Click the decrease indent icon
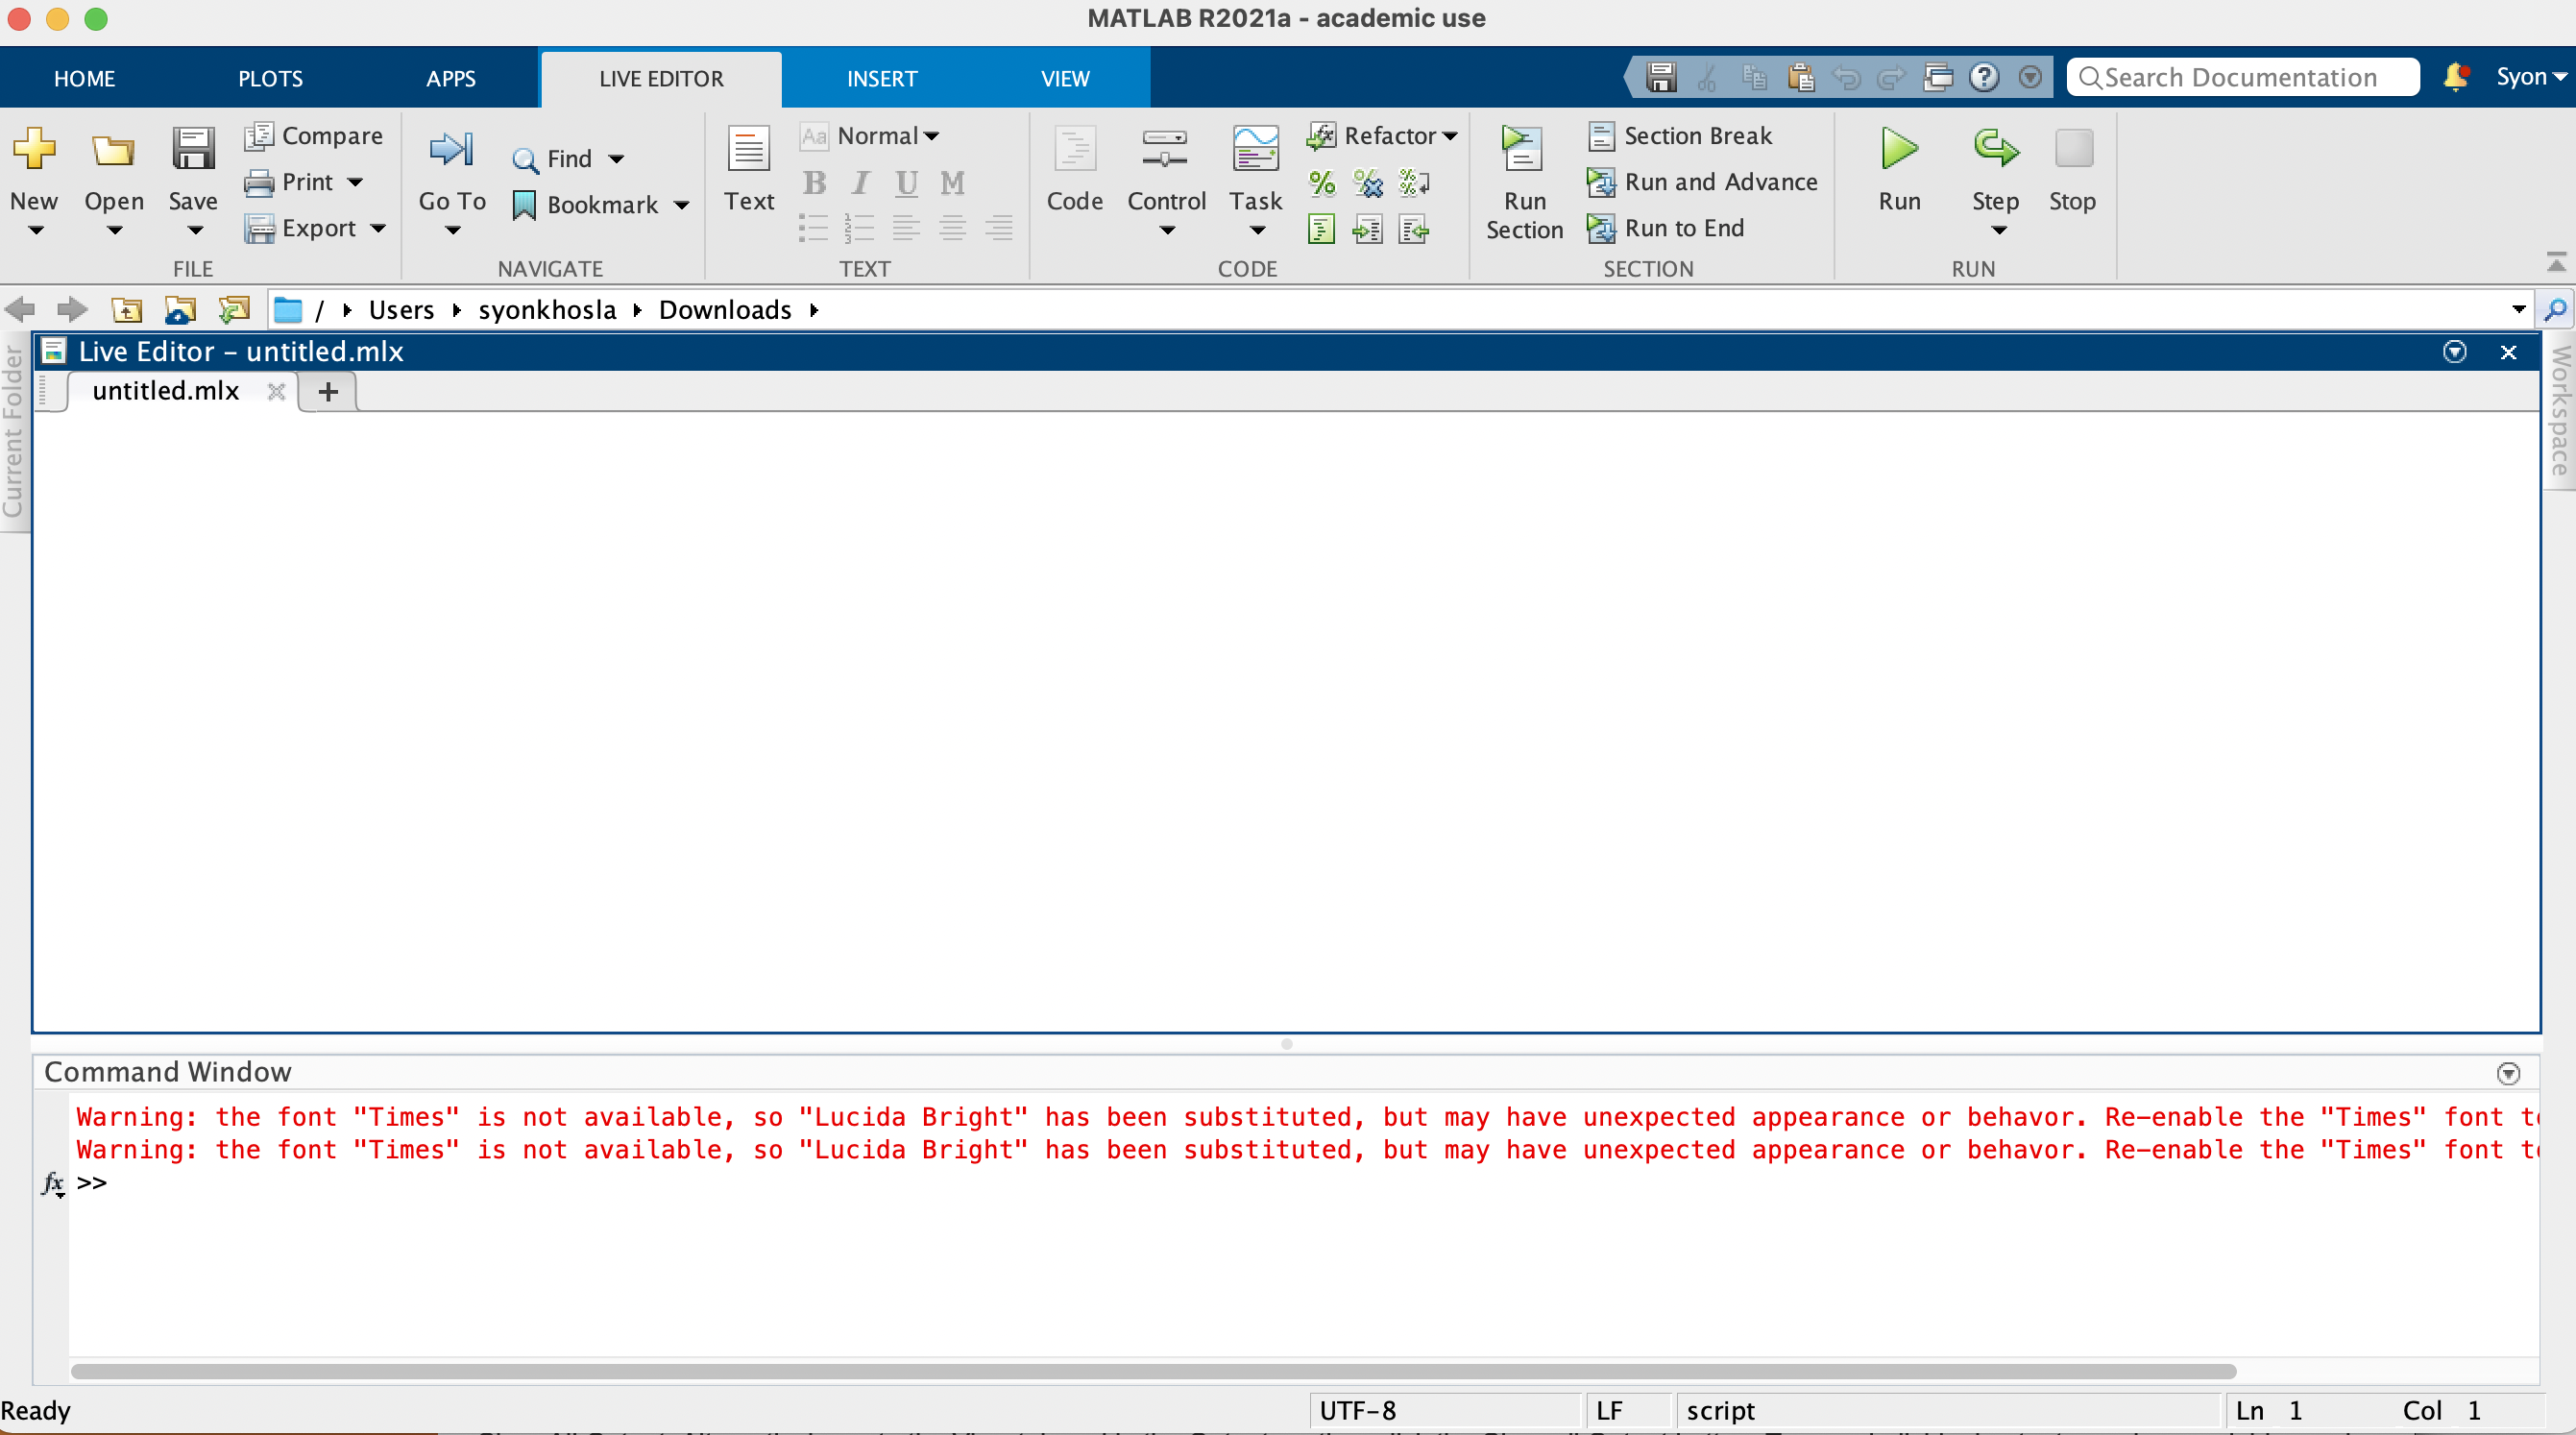The width and height of the screenshot is (2576, 1435). 1413,229
